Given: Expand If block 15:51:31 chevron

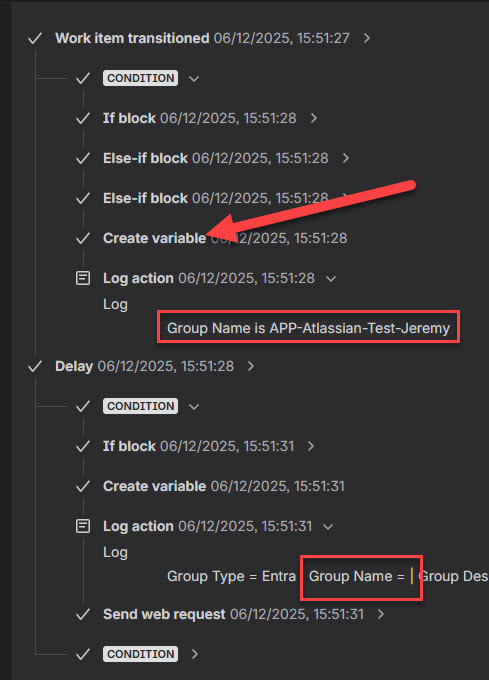Looking at the screenshot, I should click(x=310, y=446).
